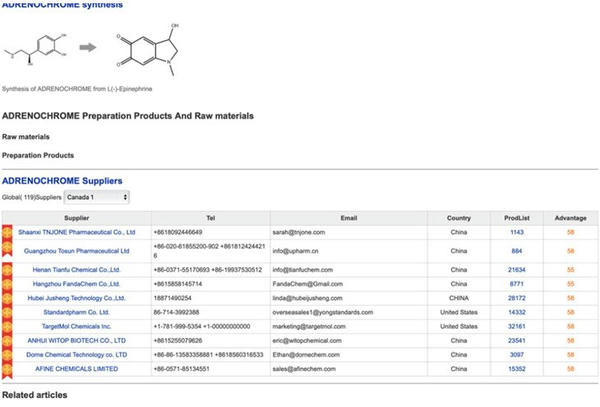
Task: Open product list 21634 for Henan Tianfu
Action: 517,270
